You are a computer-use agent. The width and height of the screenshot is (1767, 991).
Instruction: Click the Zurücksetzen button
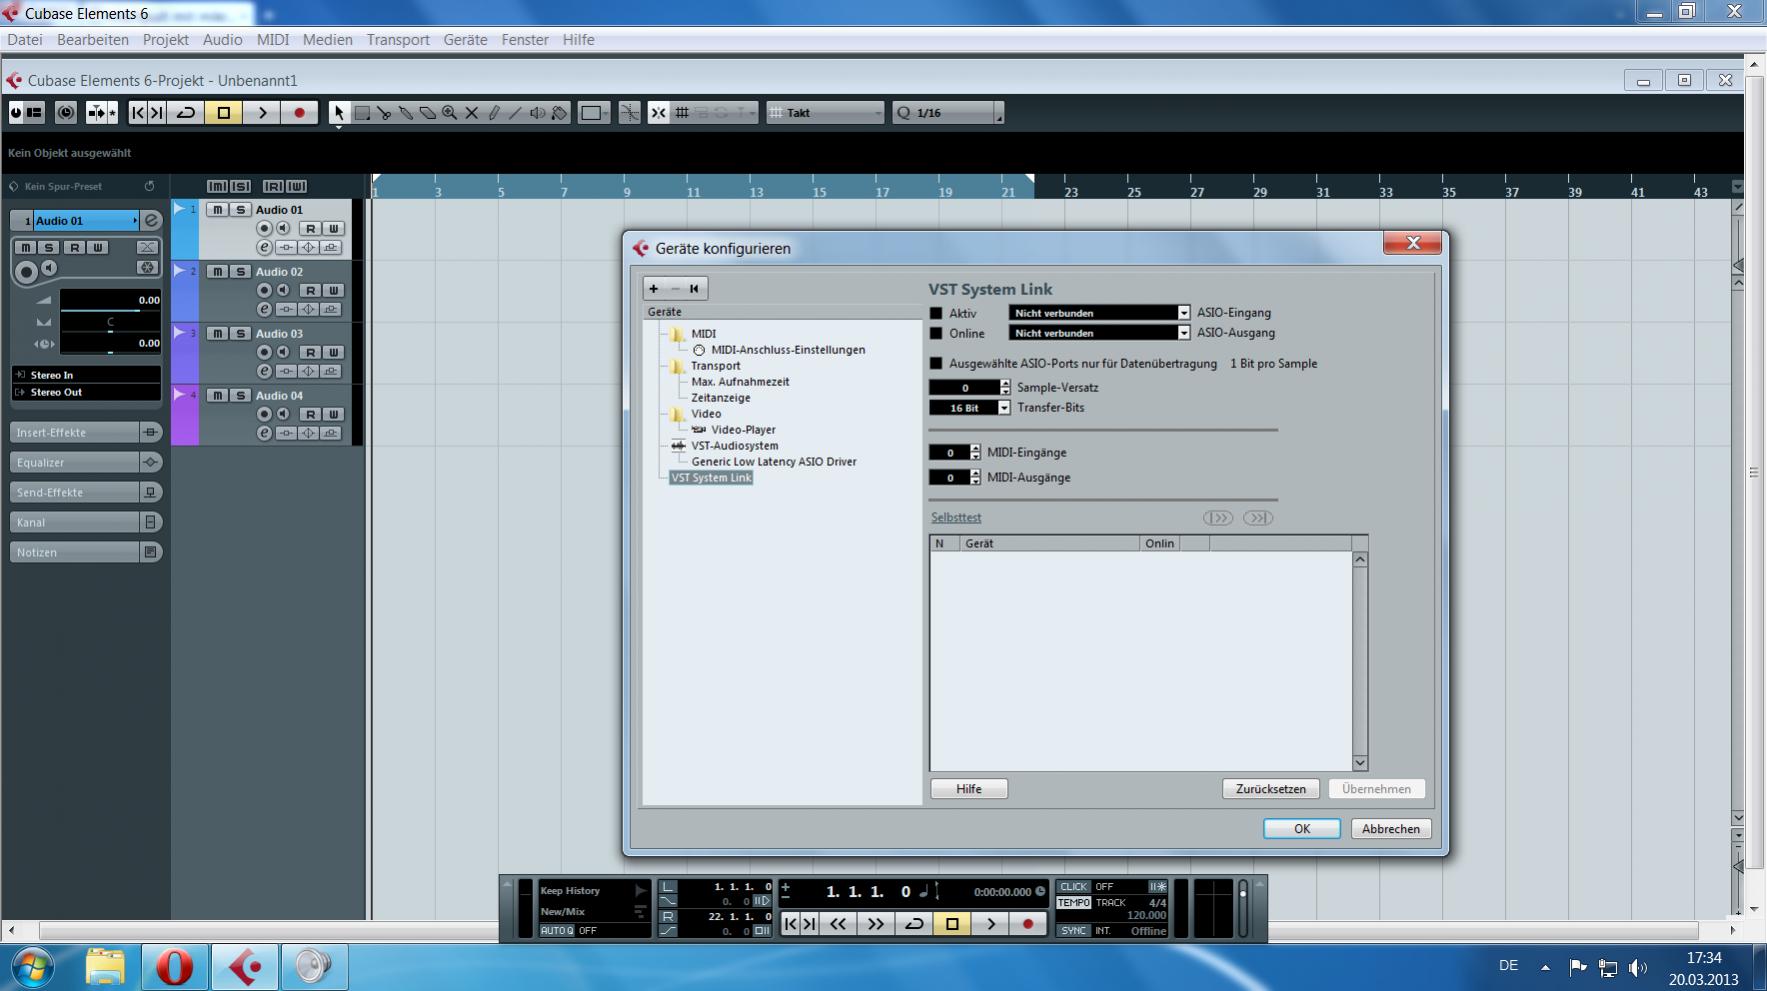(1271, 789)
